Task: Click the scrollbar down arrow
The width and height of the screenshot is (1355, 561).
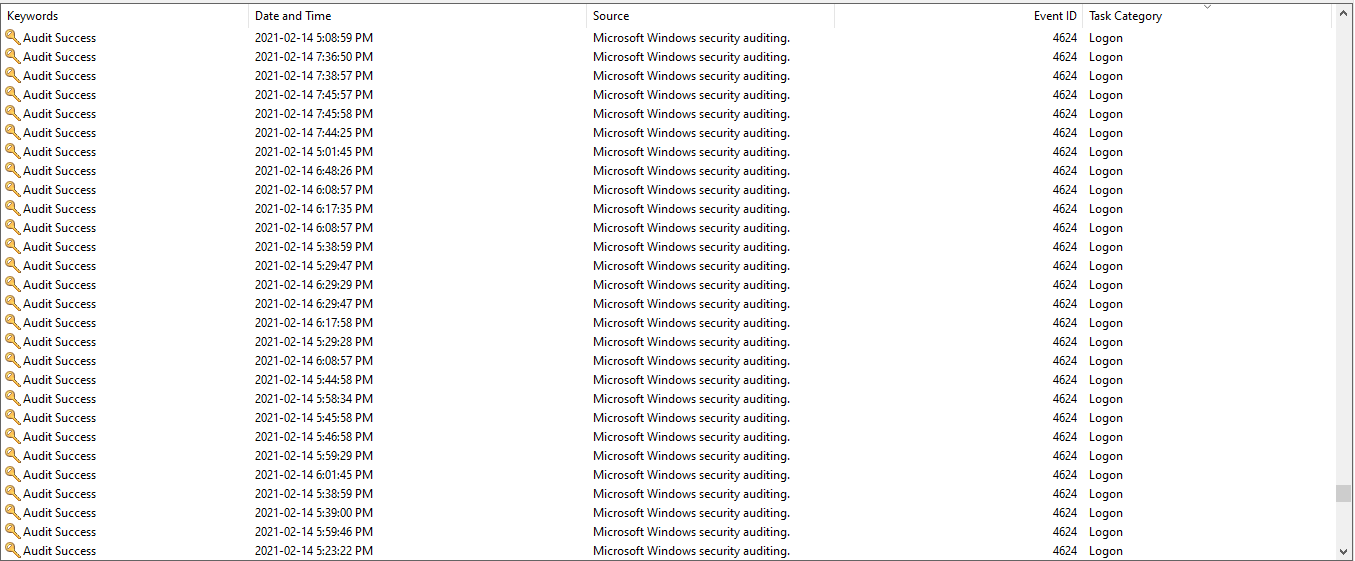Action: click(1343, 551)
